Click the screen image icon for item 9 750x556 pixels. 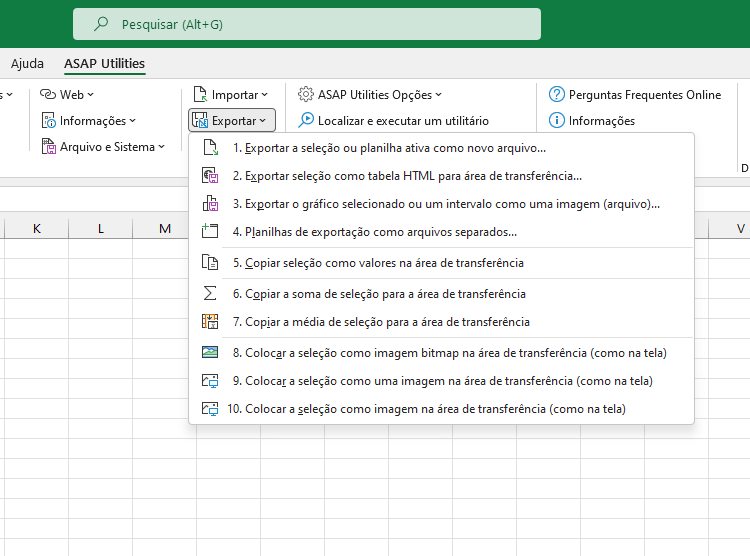(x=210, y=381)
